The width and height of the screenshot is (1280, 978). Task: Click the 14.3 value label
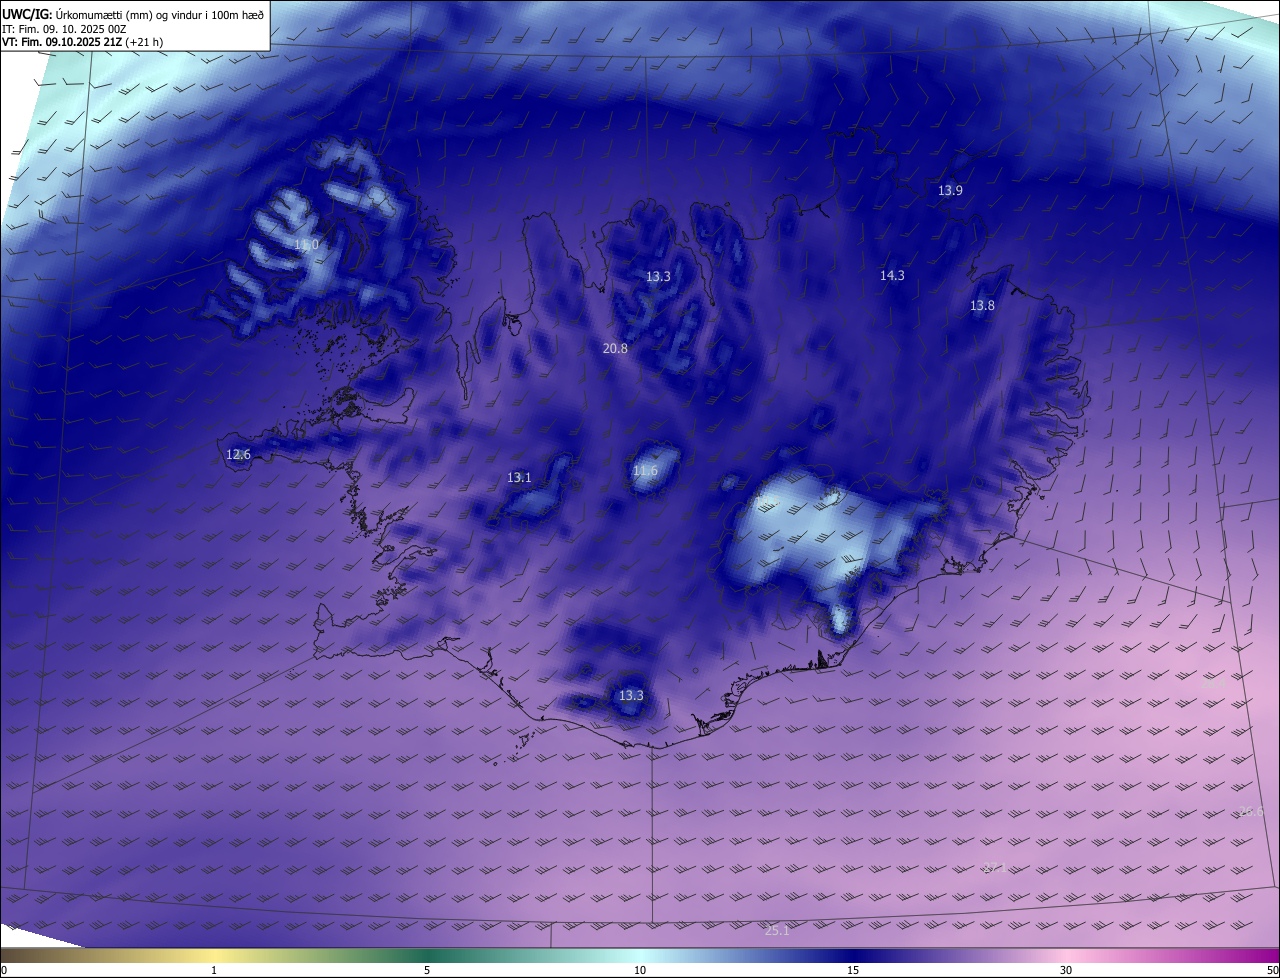[892, 276]
